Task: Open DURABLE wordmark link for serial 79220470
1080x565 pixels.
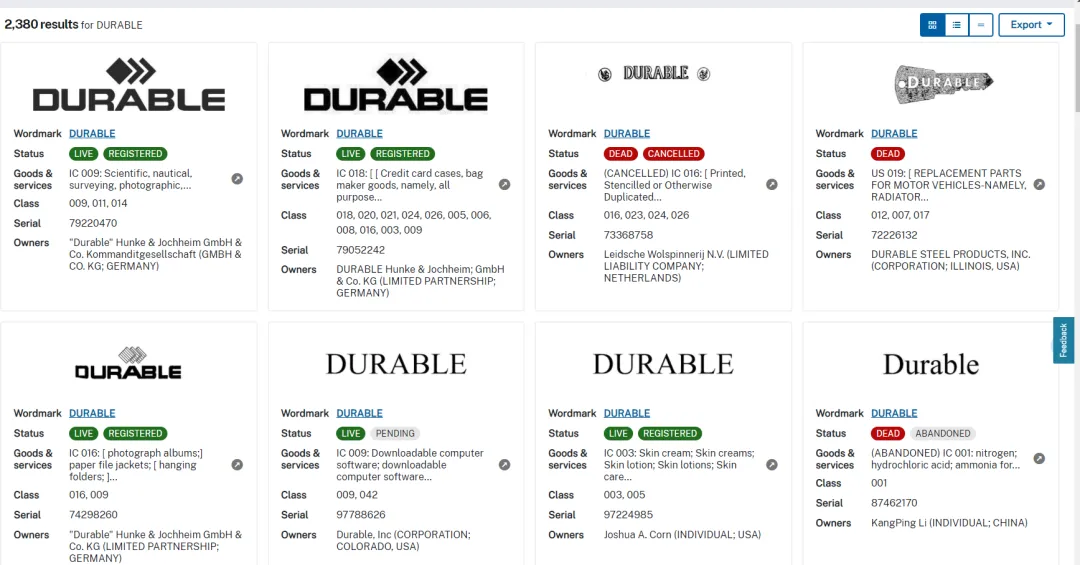Action: (92, 134)
